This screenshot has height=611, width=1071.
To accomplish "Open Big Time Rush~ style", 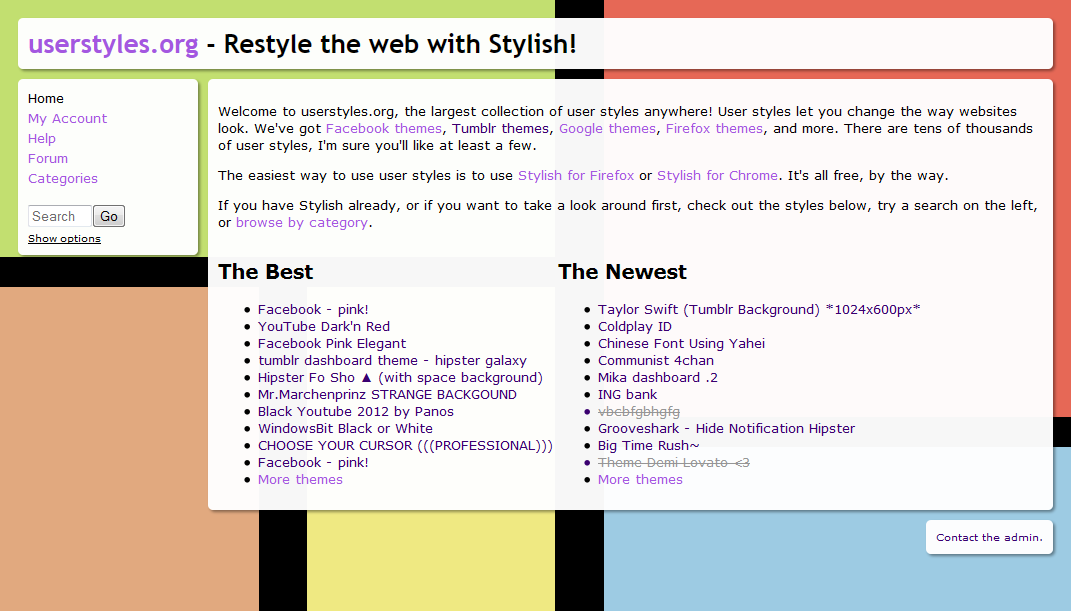I will click(648, 446).
